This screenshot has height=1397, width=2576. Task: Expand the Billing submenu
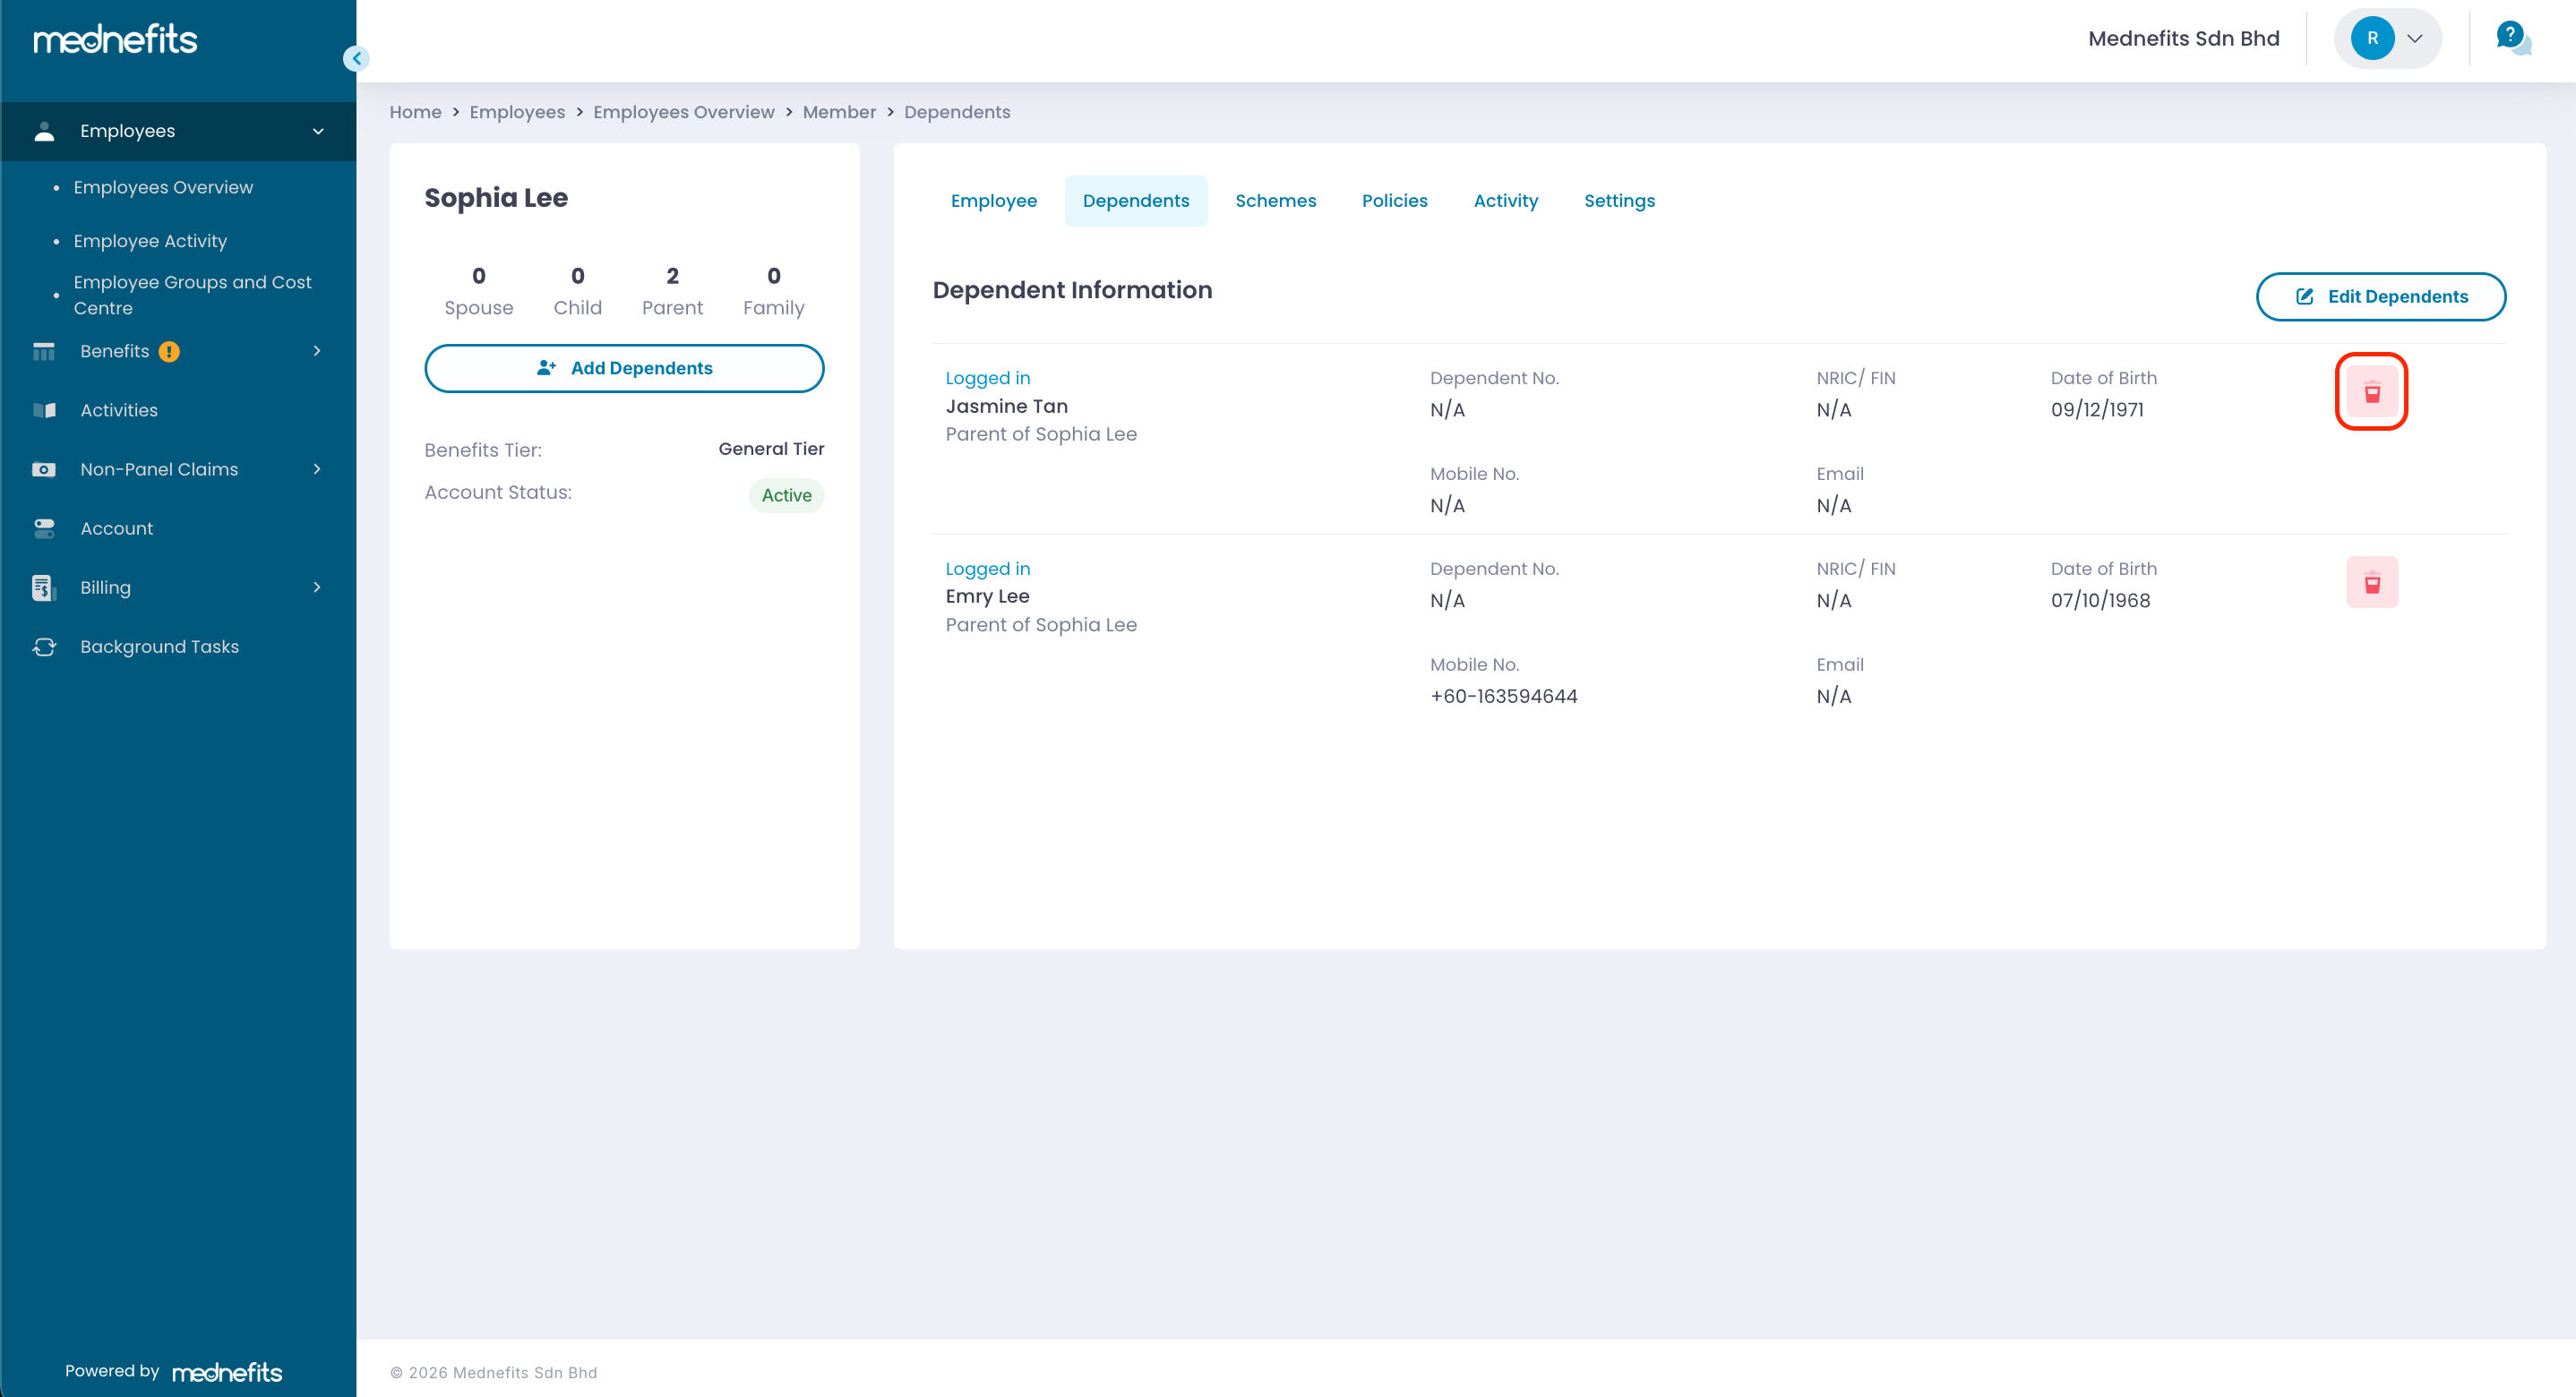tap(317, 587)
